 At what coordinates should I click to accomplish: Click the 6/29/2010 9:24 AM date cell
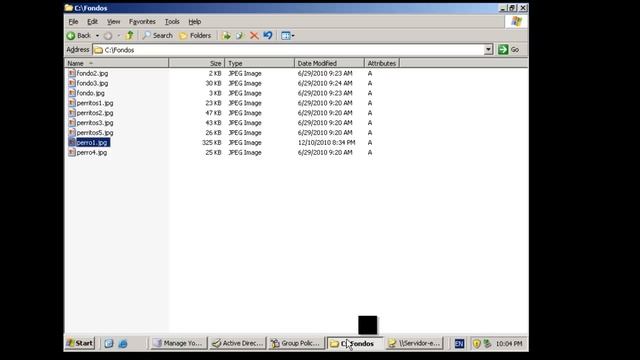pos(325,83)
